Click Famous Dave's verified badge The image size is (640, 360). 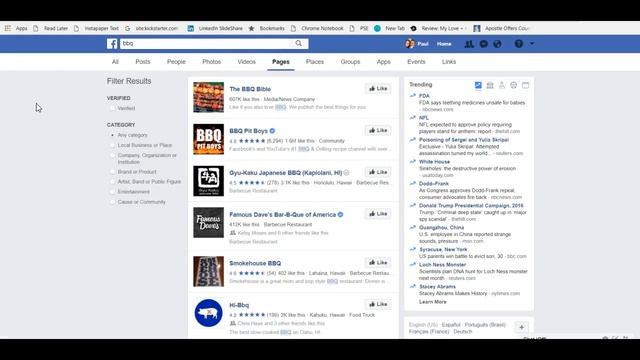click(x=340, y=214)
